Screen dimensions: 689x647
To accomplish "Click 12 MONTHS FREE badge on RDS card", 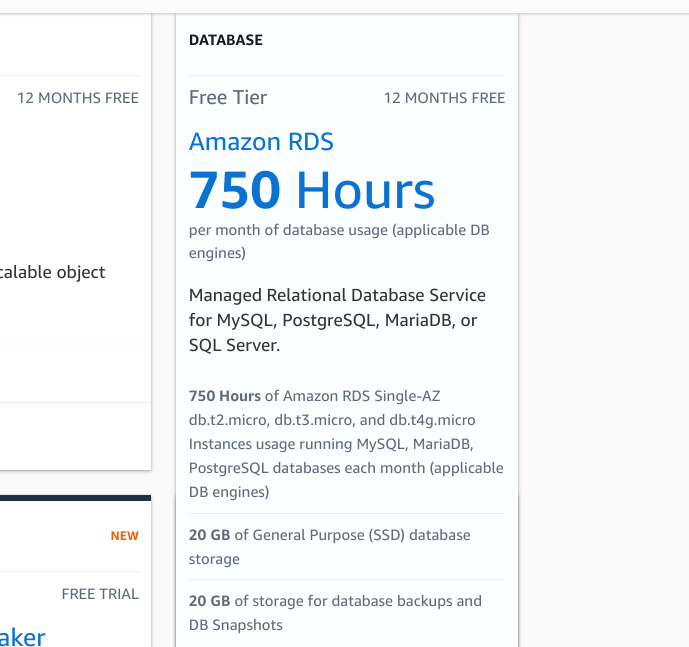I will pyautogui.click(x=444, y=98).
